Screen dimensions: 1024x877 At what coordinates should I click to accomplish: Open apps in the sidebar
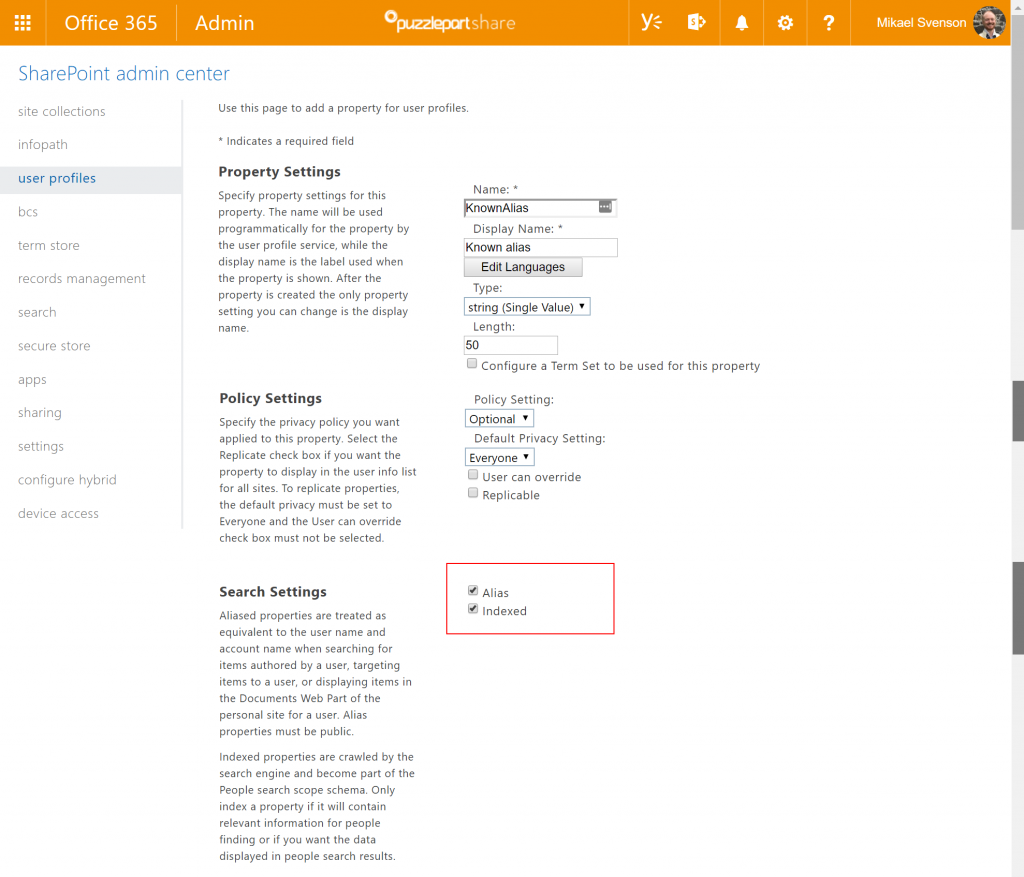[32, 380]
